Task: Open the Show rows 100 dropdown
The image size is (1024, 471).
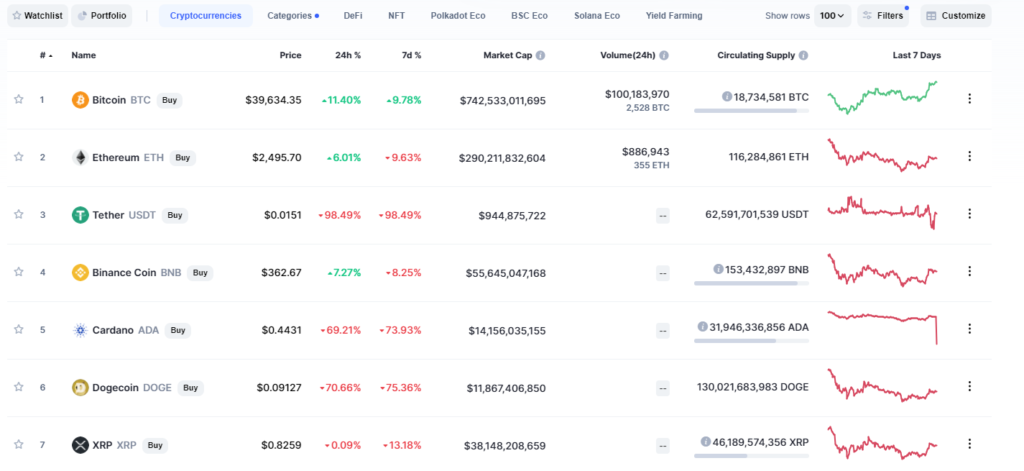Action: pos(833,16)
